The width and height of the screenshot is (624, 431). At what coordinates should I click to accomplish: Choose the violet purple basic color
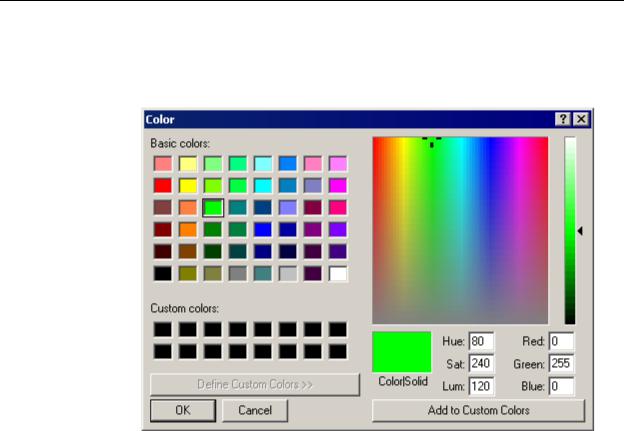[338, 230]
